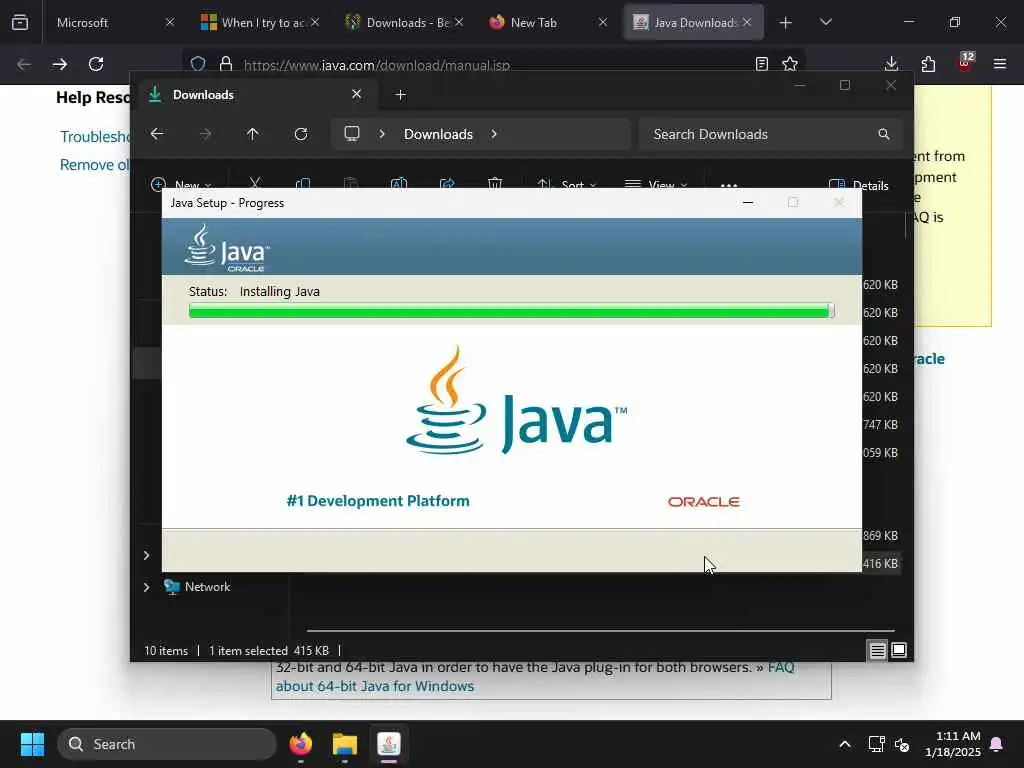Switch to 'When I try to ac' tab

pyautogui.click(x=259, y=22)
